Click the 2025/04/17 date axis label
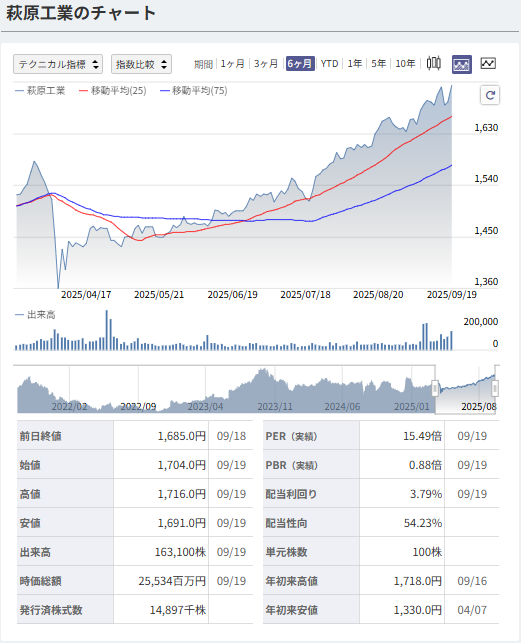The width and height of the screenshot is (521, 643). point(86,295)
